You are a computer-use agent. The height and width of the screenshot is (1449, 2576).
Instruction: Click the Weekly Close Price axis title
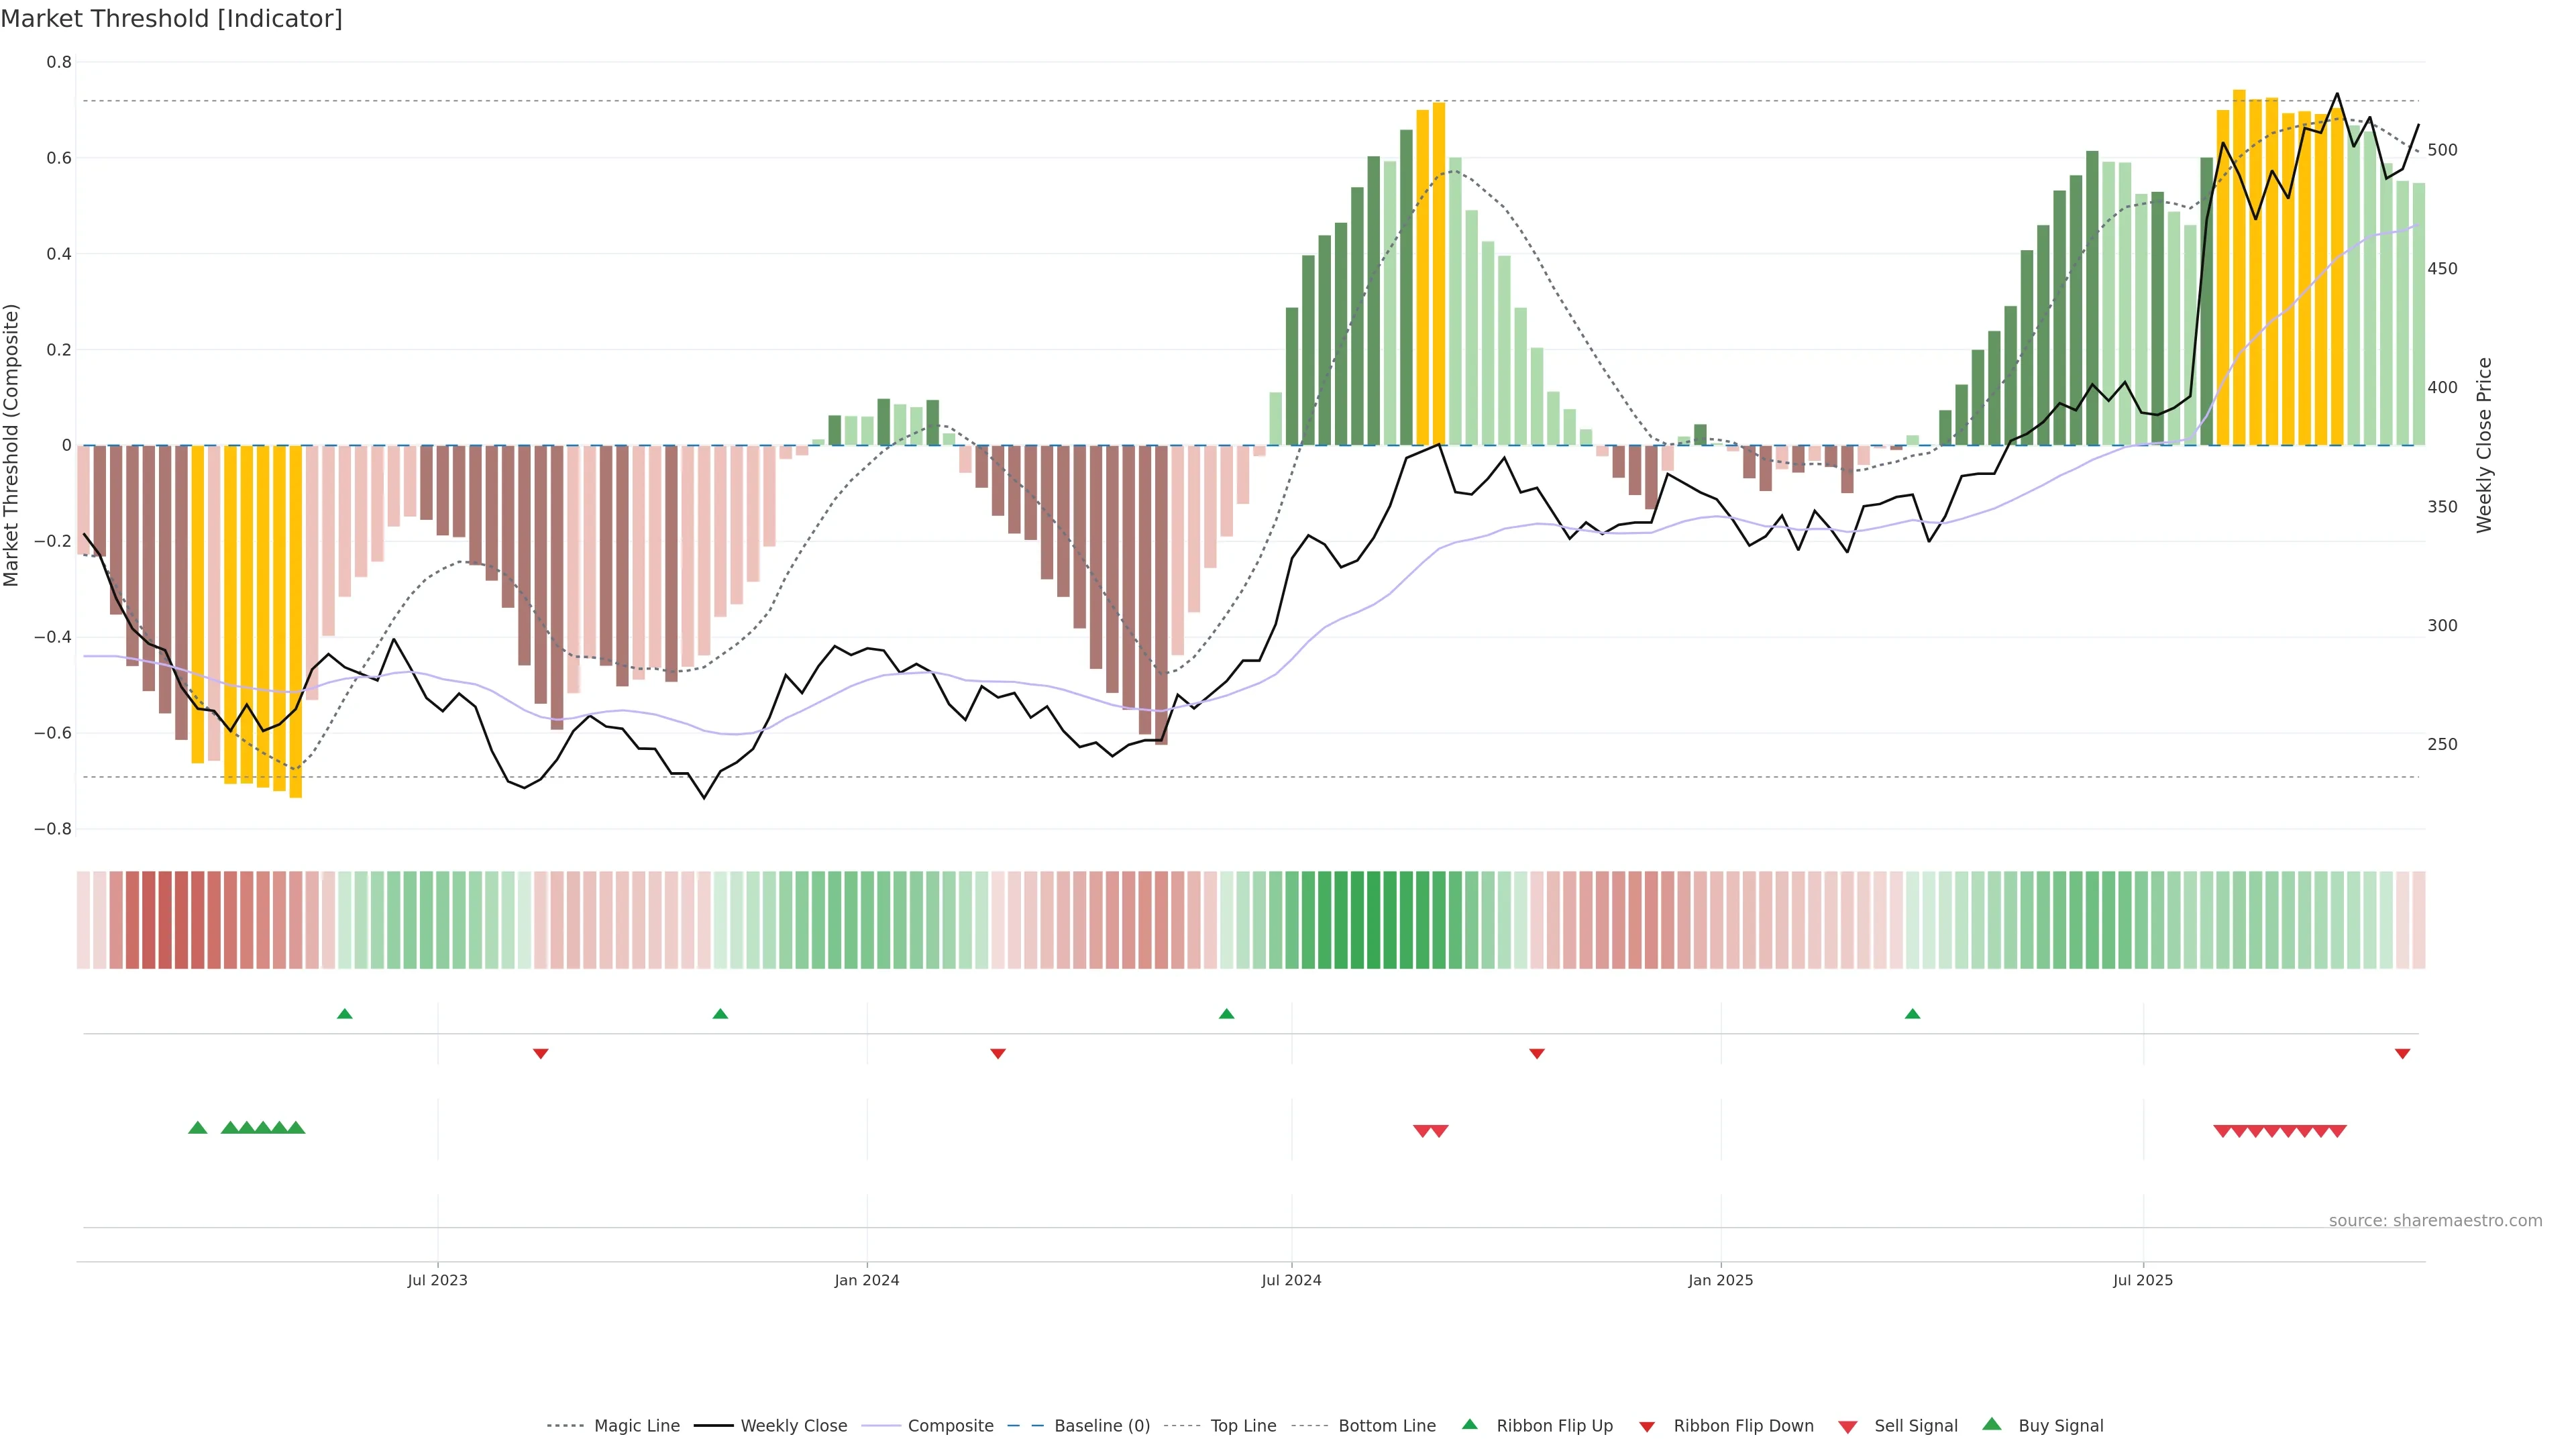coord(2484,445)
